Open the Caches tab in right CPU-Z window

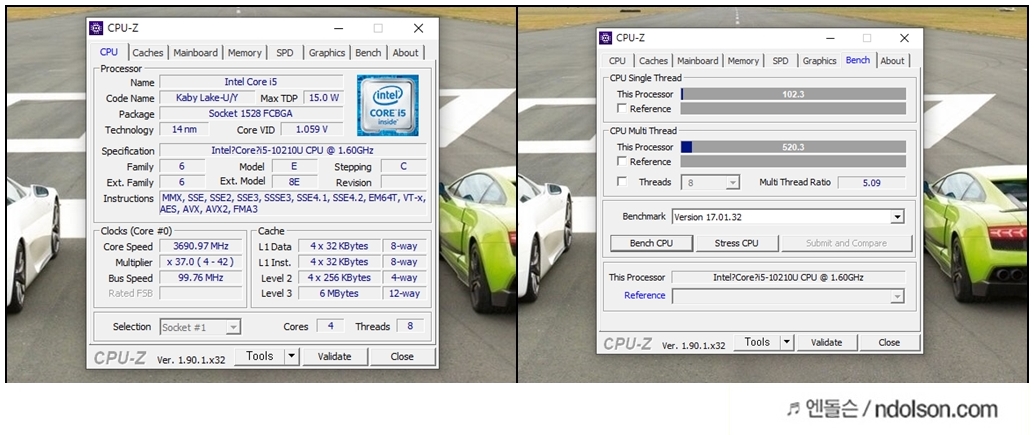[x=654, y=61]
